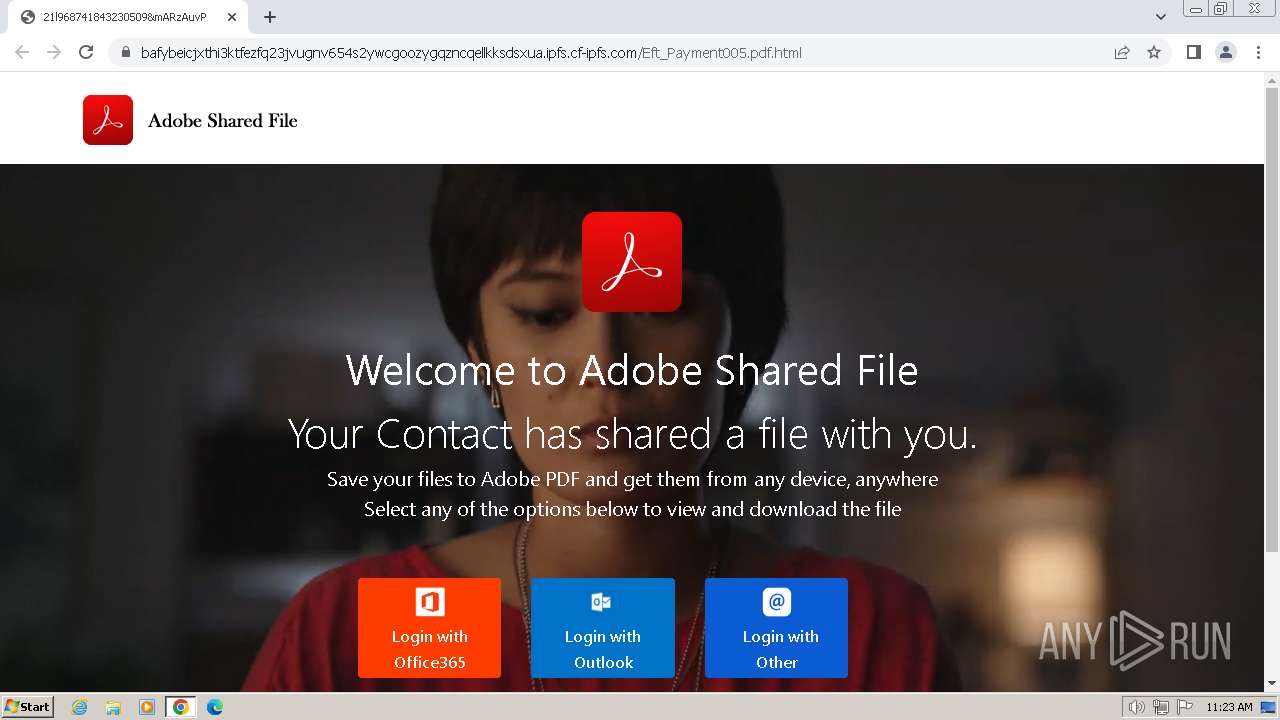Click 'Save your files to Adobe PDF' line
Image resolution: width=1280 pixels, height=720 pixels.
[632, 479]
